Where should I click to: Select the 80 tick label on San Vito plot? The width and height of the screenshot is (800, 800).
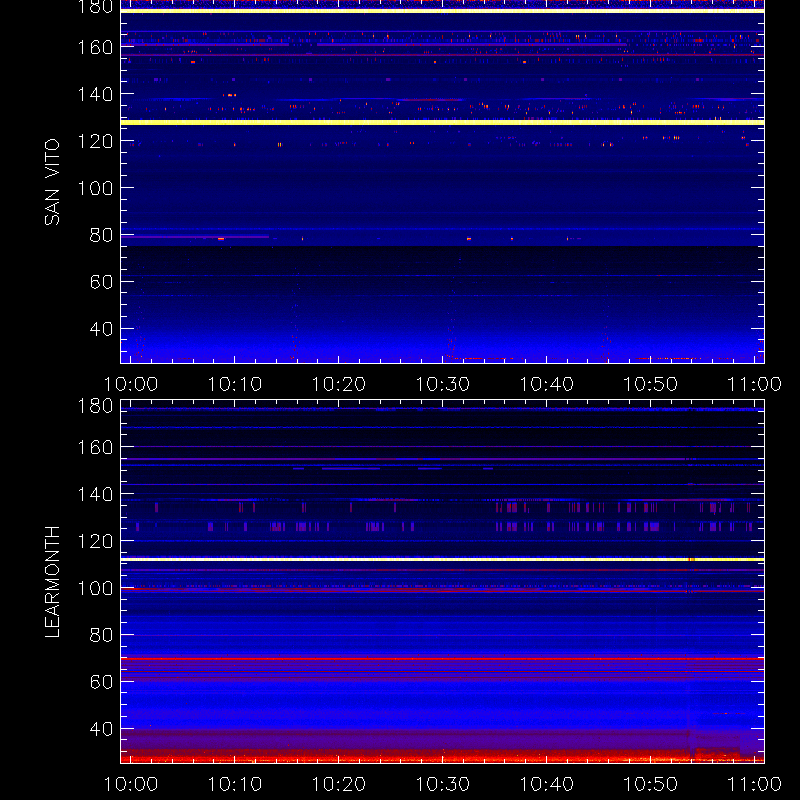[101, 235]
